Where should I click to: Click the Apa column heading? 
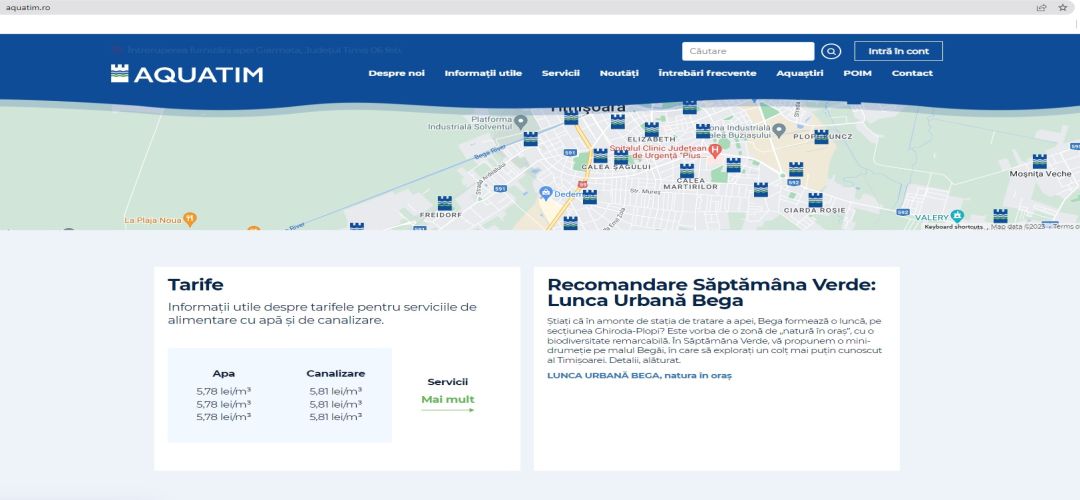[224, 373]
